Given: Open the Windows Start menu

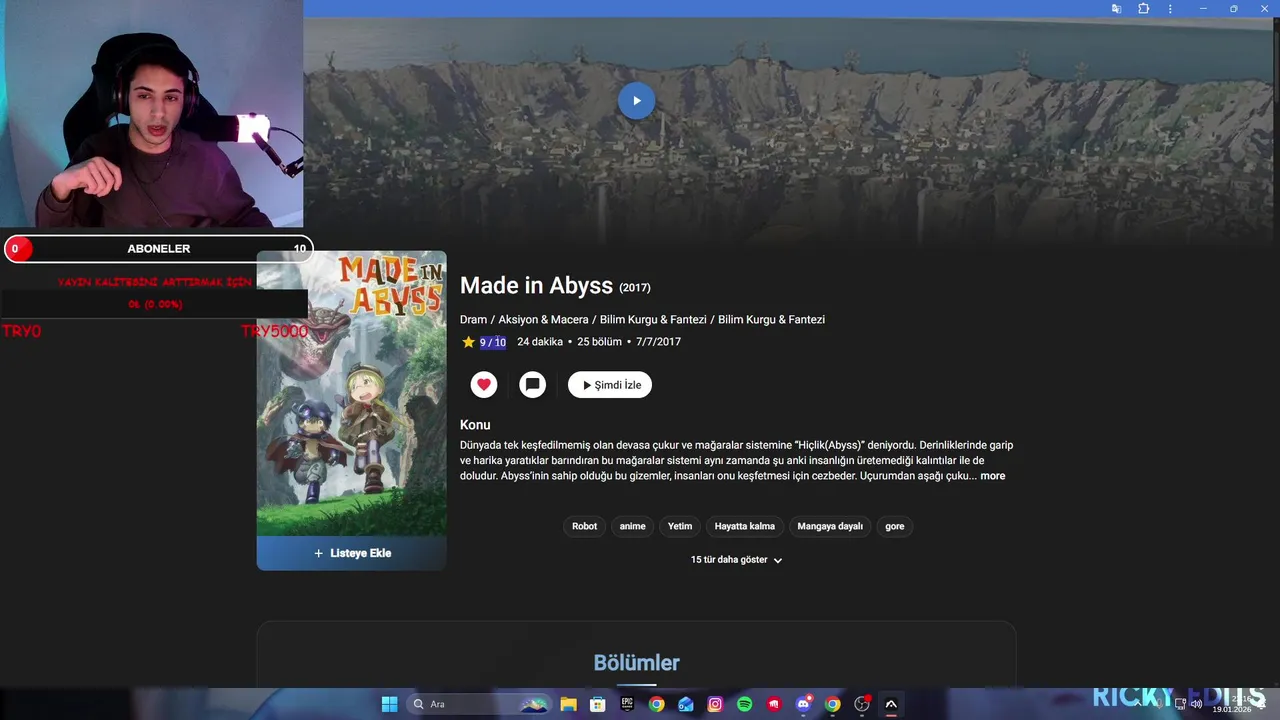Looking at the screenshot, I should [389, 704].
